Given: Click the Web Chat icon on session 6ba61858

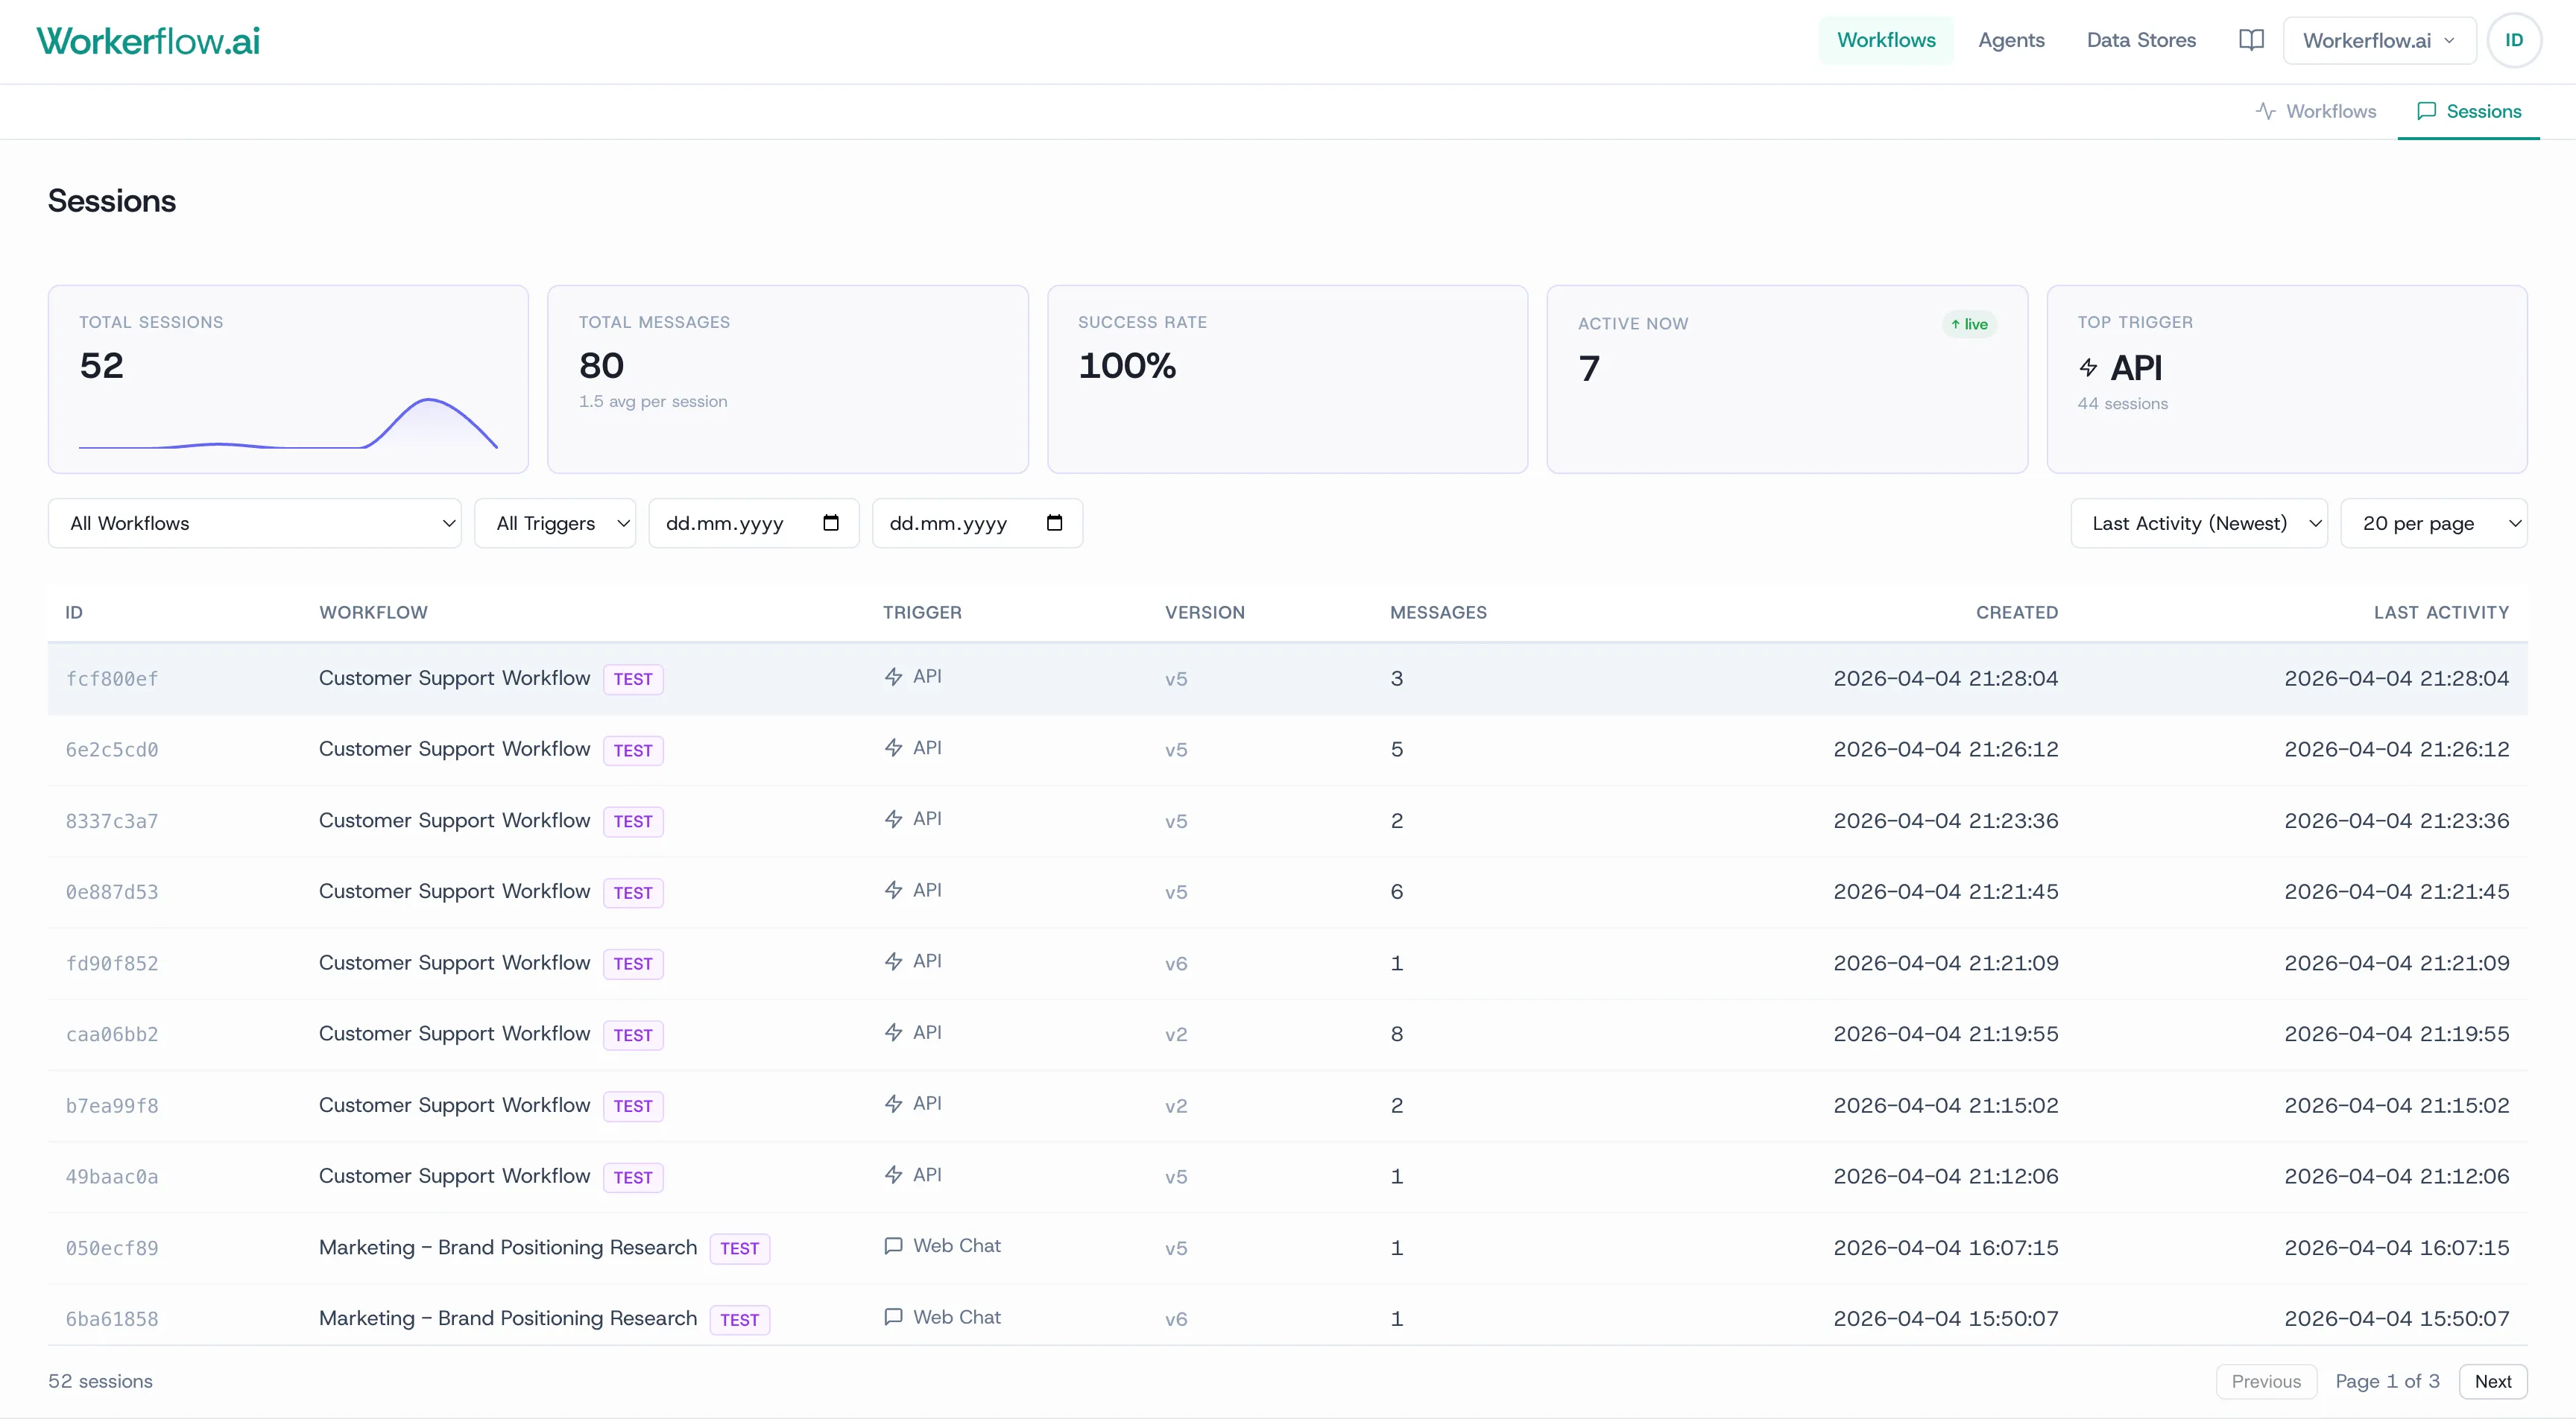Looking at the screenshot, I should coord(893,1317).
